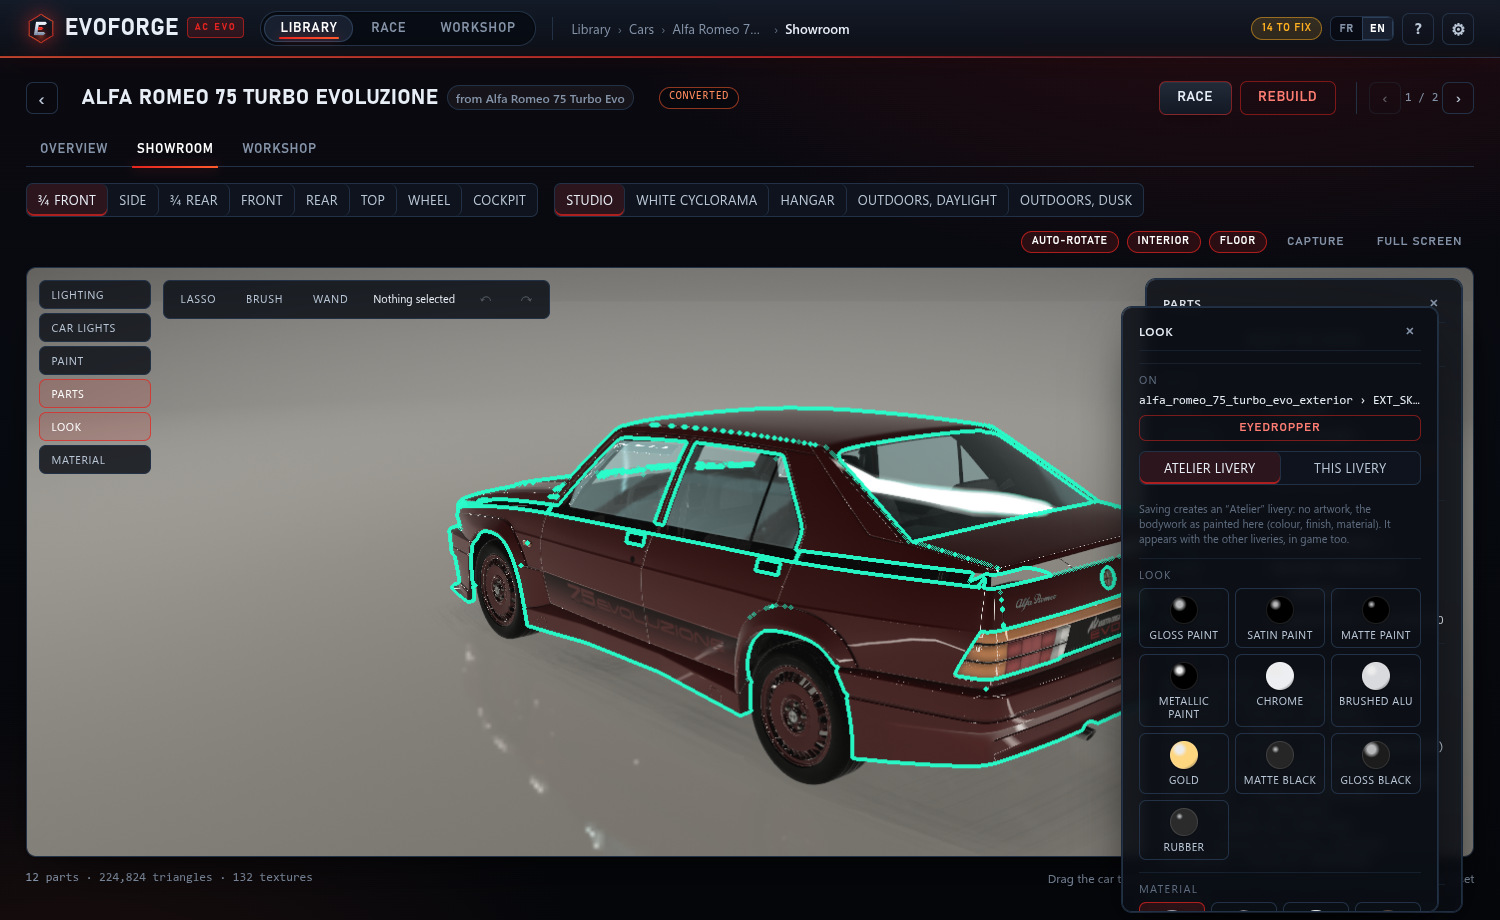1500x920 pixels.
Task: Open the Race top navigation tab
Action: 388,28
